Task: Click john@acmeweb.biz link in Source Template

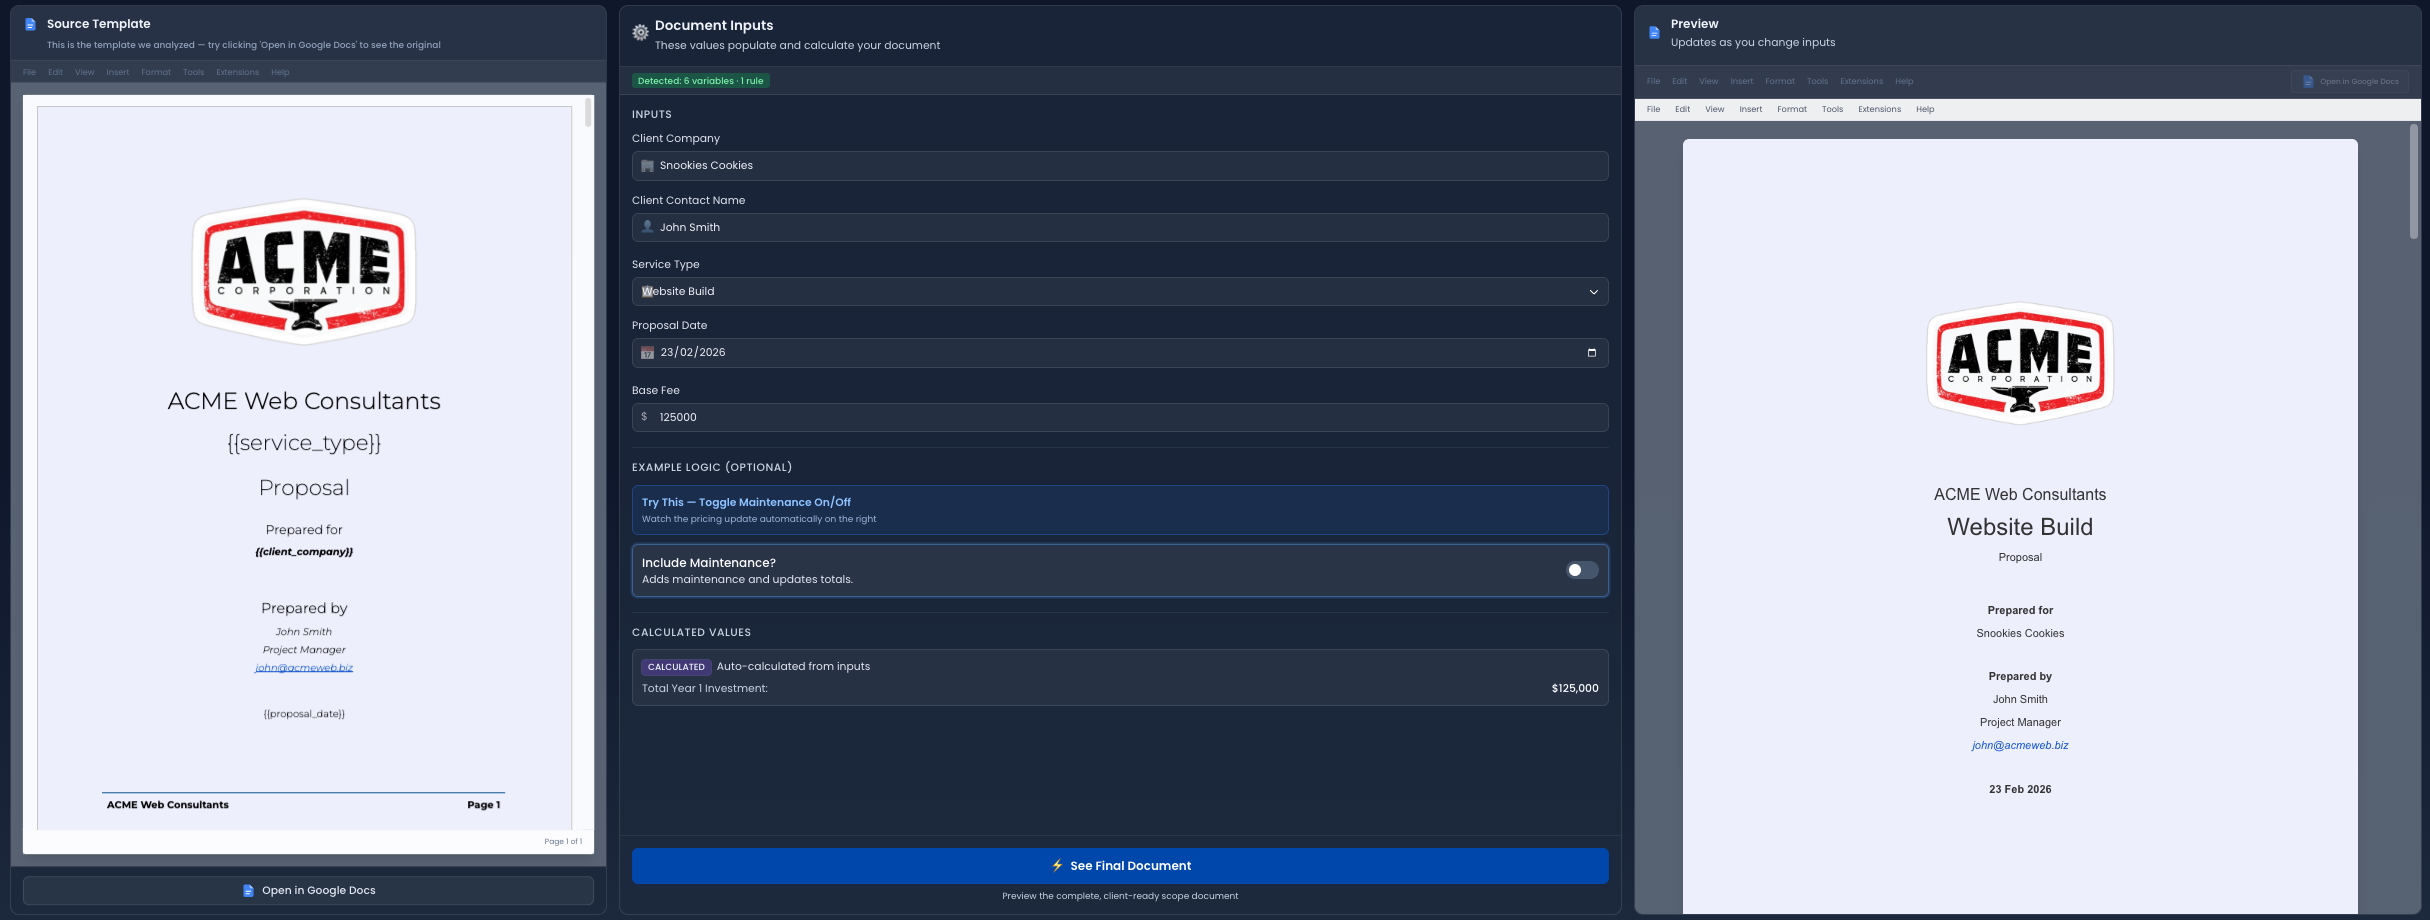Action: click(304, 668)
